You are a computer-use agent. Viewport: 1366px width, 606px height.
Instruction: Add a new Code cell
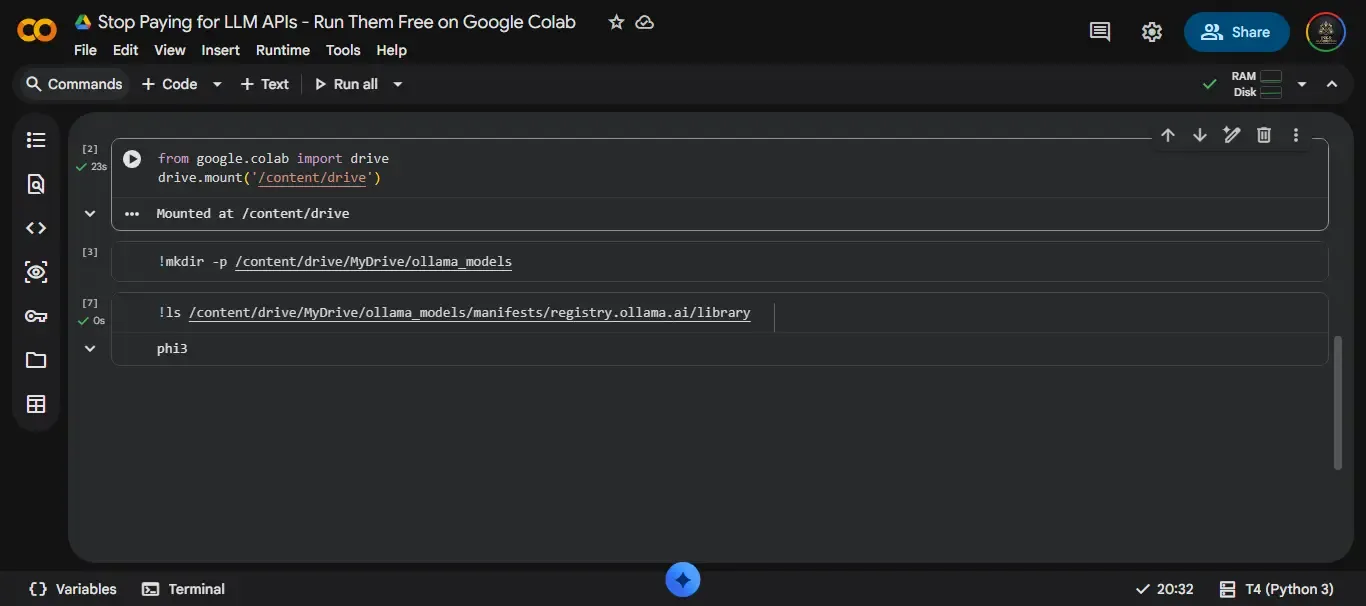[169, 84]
